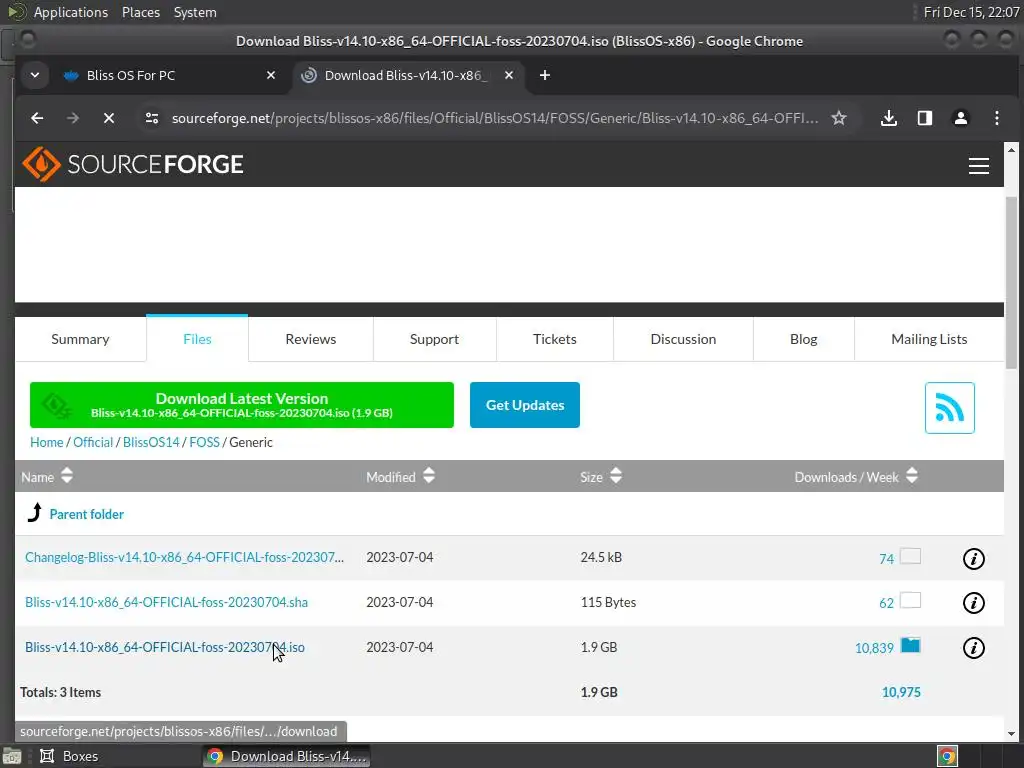Toggle the Chrome side panel icon

click(925, 118)
